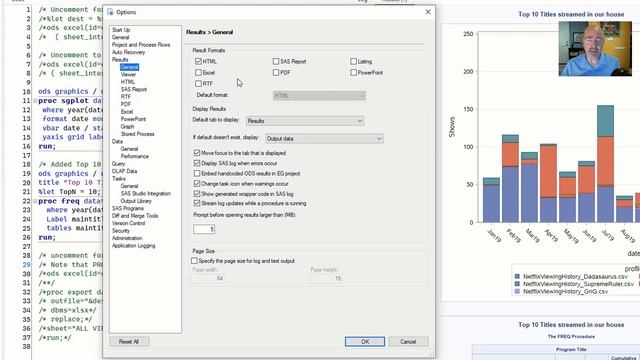Toggle the HTML result format checkbox
640x360 pixels.
[198, 61]
